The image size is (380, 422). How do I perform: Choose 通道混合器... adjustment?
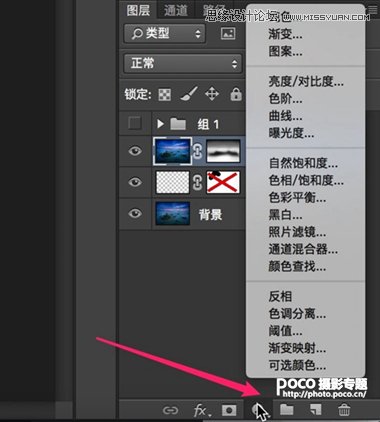point(303,249)
